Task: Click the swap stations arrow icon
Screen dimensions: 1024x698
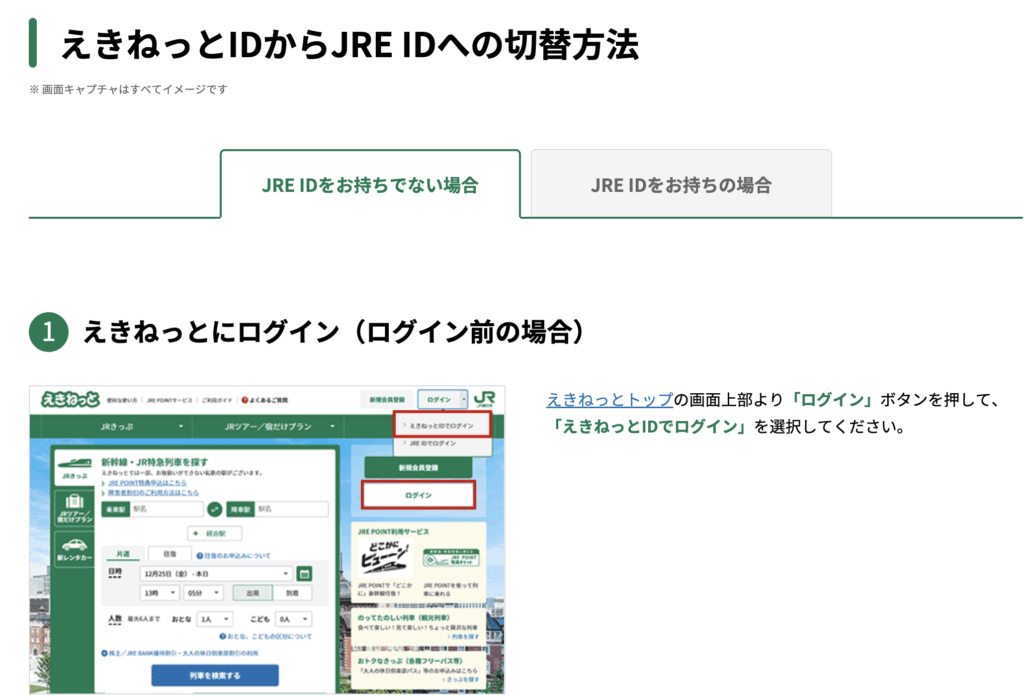Action: click(214, 509)
